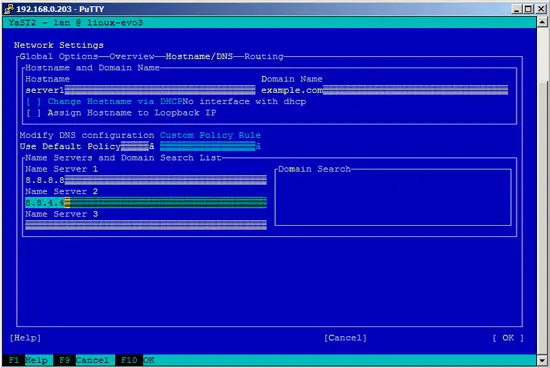Screen dimensions: 550x368
Task: Close the PuTTY window
Action: pos(541,9)
